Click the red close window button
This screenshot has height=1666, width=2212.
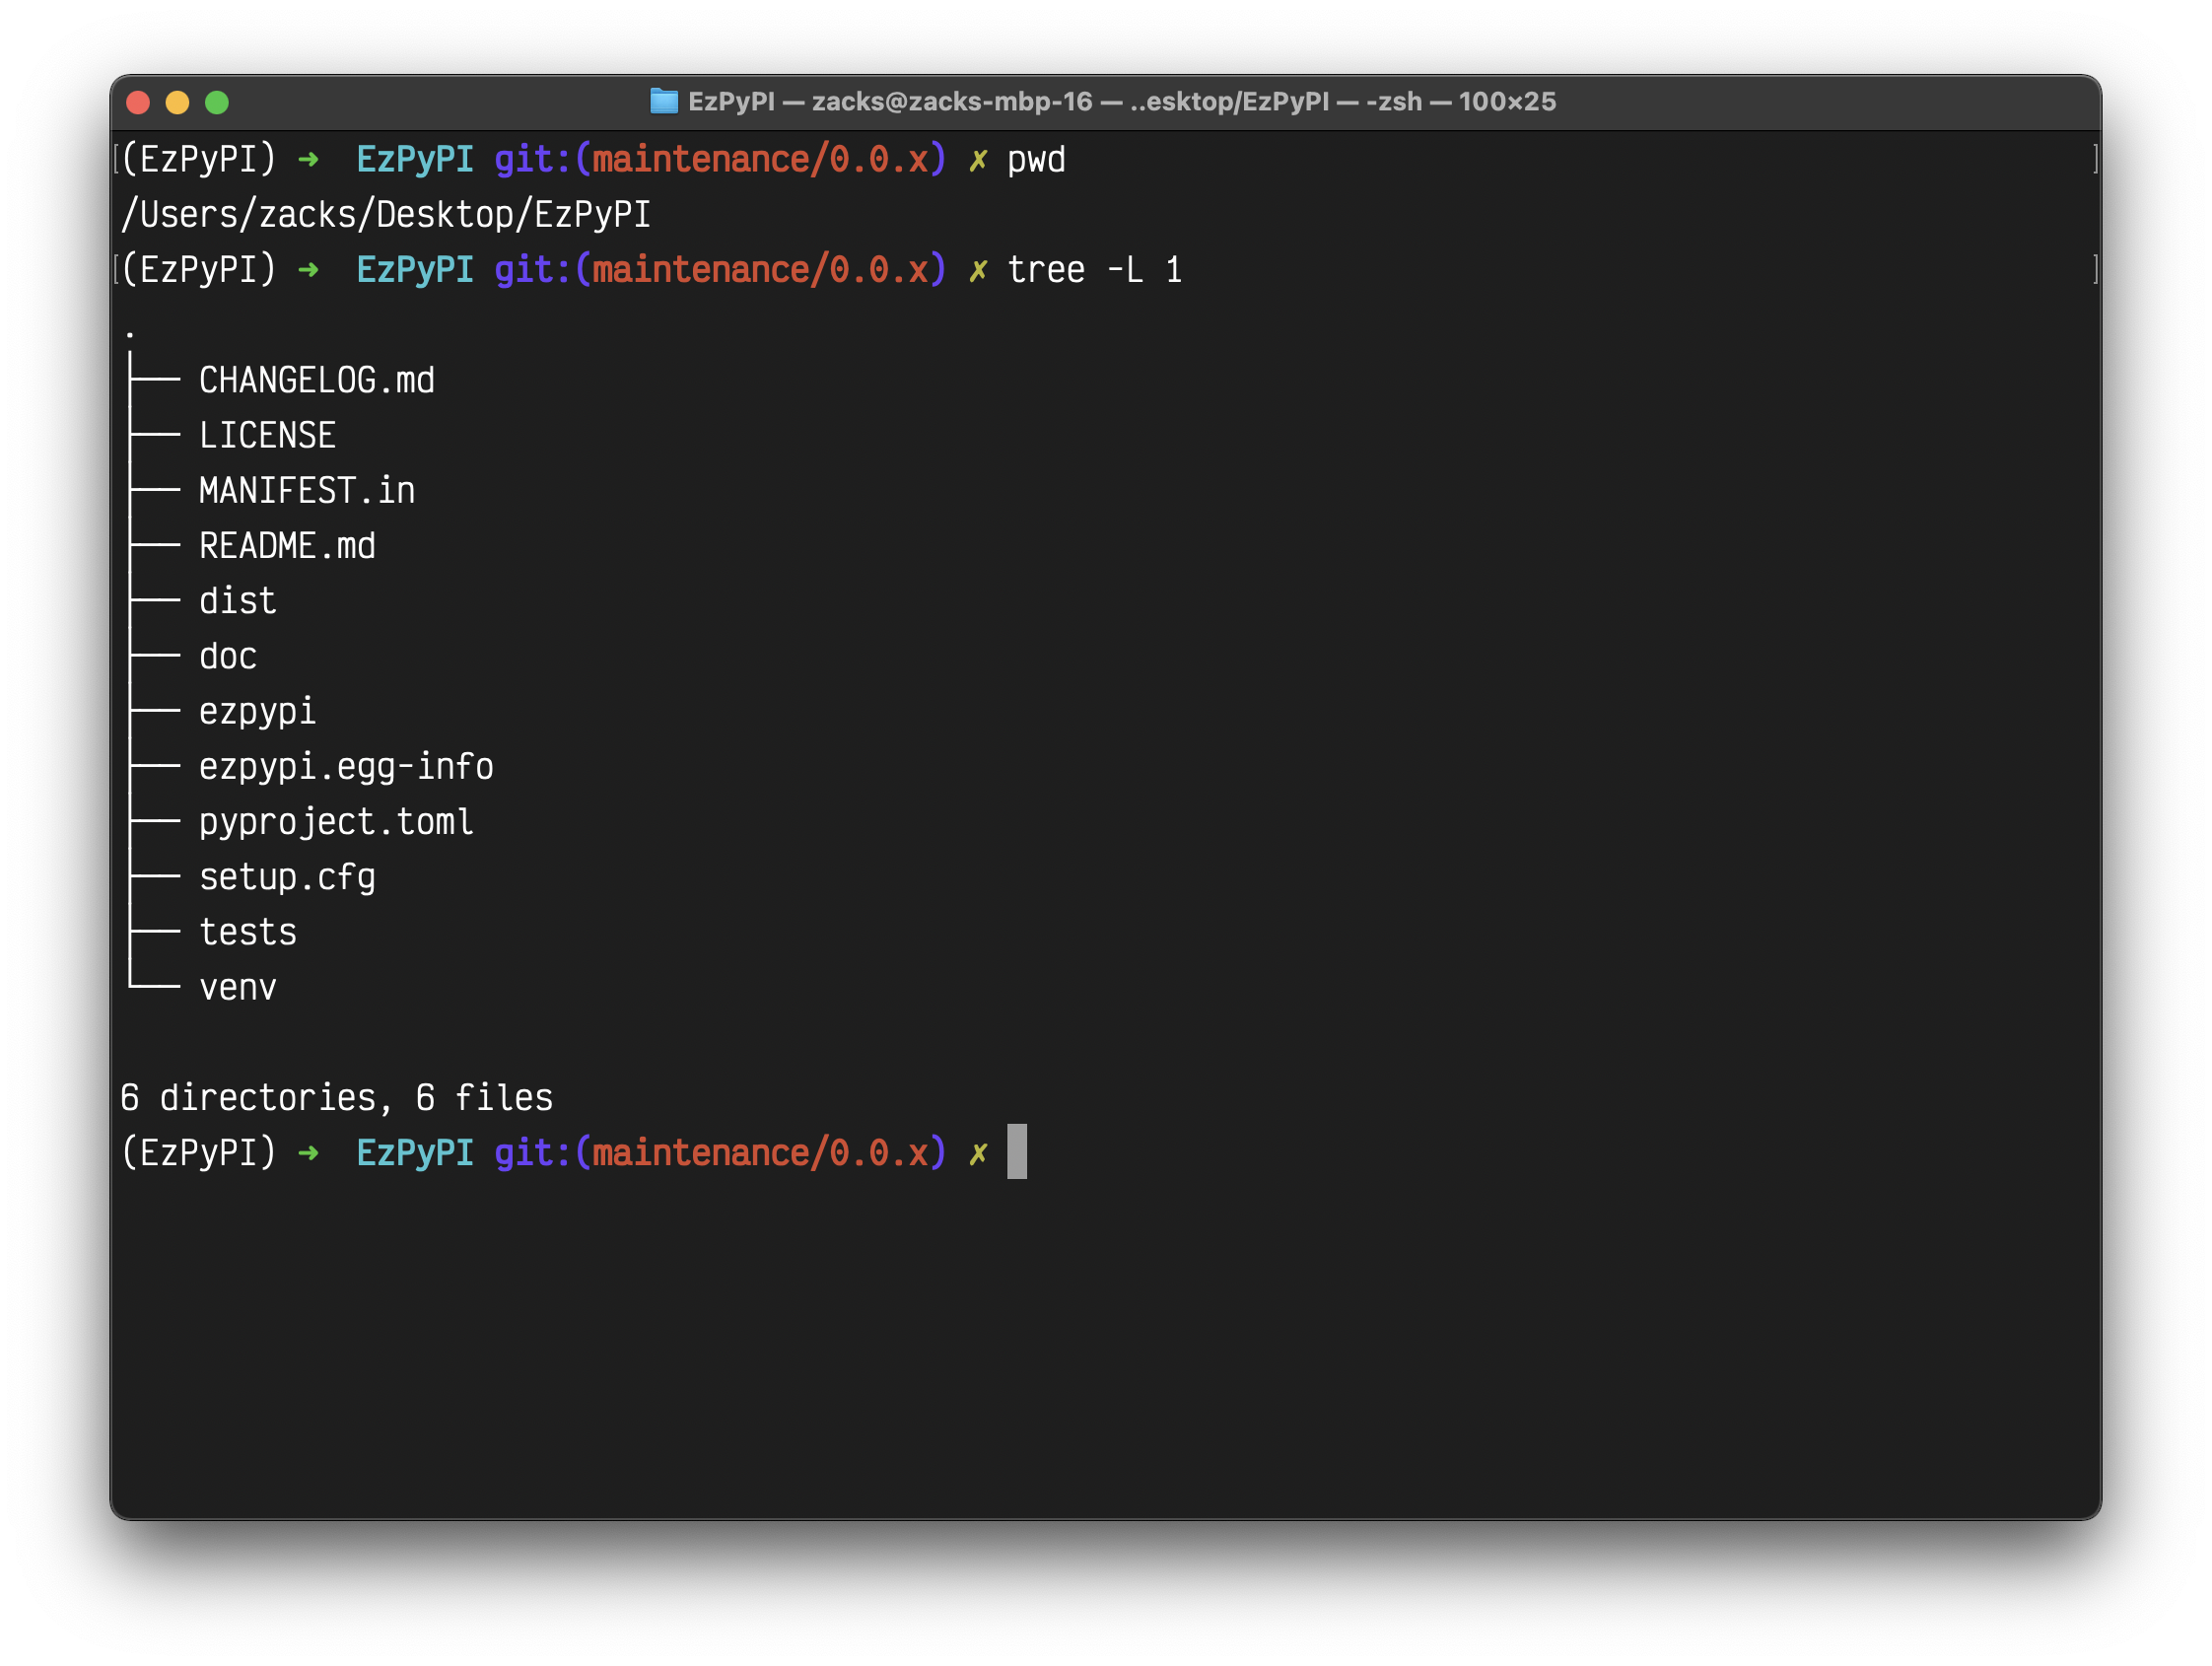click(x=138, y=103)
